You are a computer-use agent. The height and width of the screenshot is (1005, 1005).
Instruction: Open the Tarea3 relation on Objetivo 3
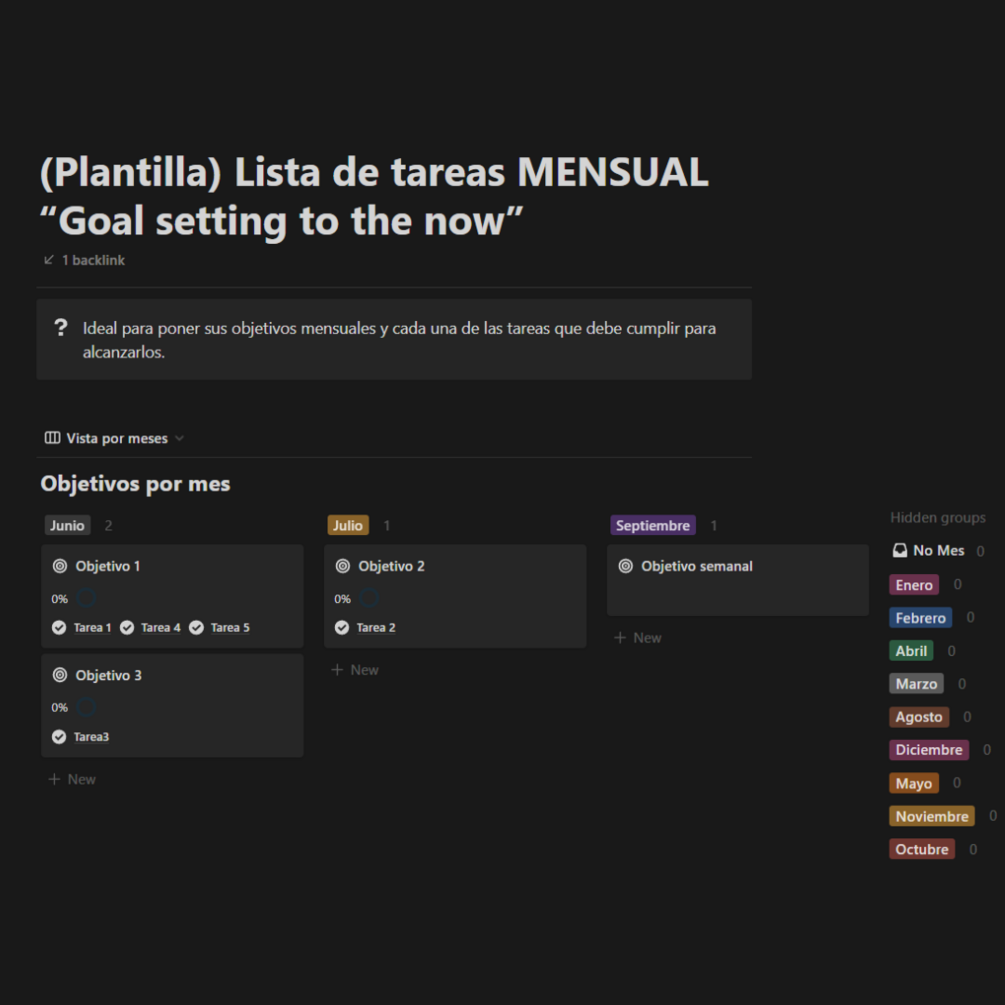coord(91,737)
